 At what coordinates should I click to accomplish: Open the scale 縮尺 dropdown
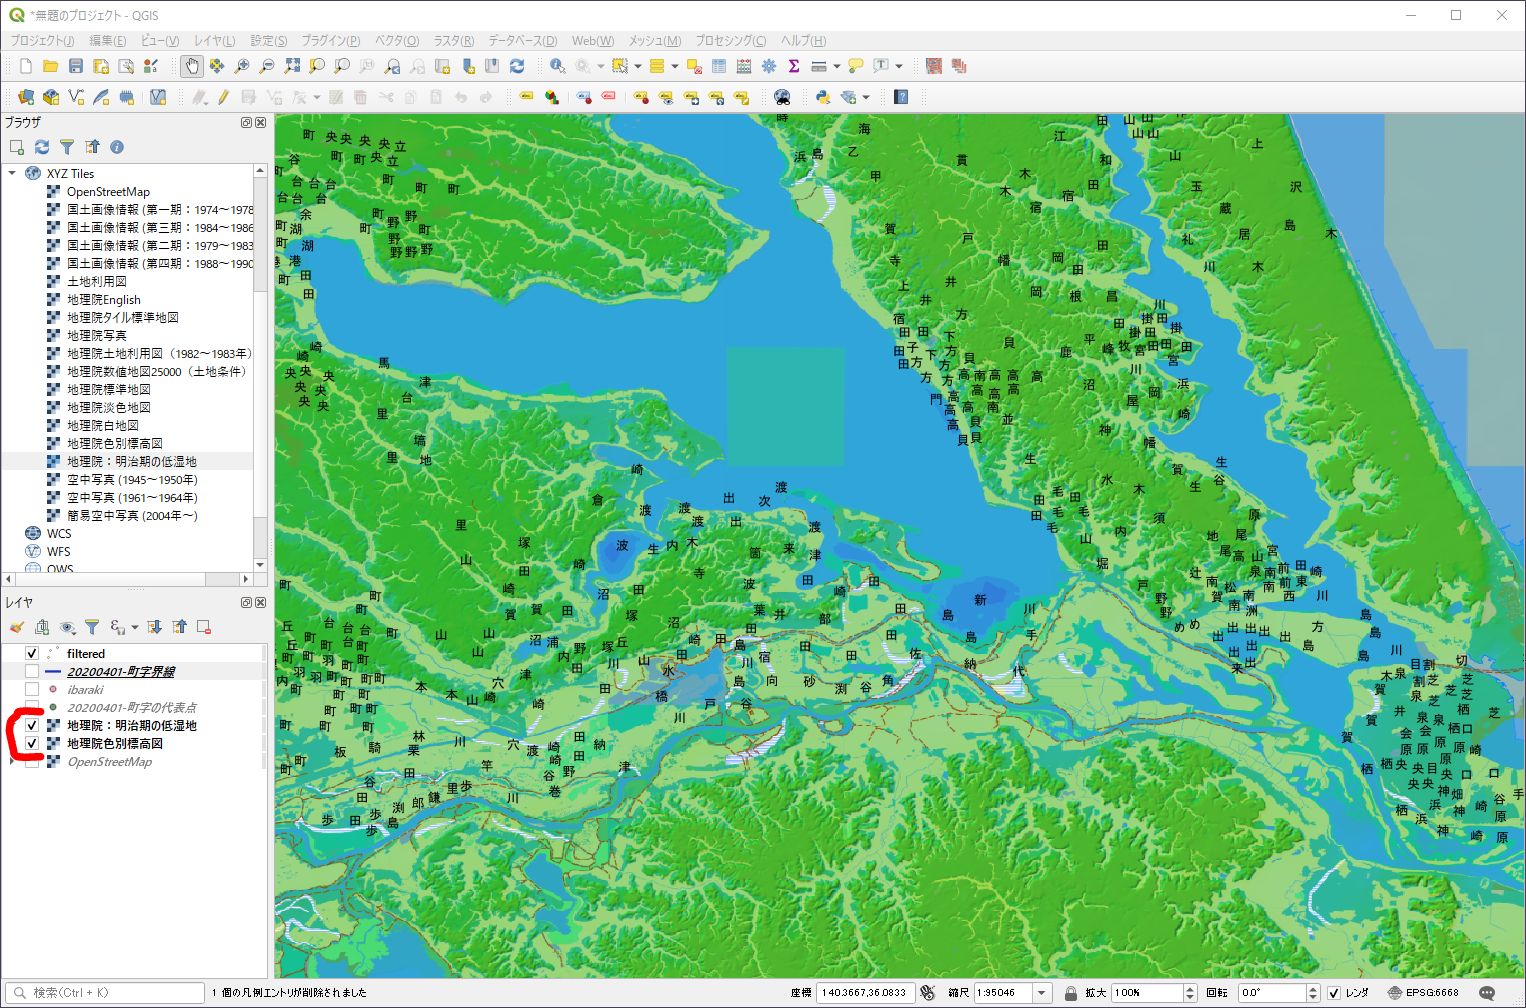pos(1042,992)
